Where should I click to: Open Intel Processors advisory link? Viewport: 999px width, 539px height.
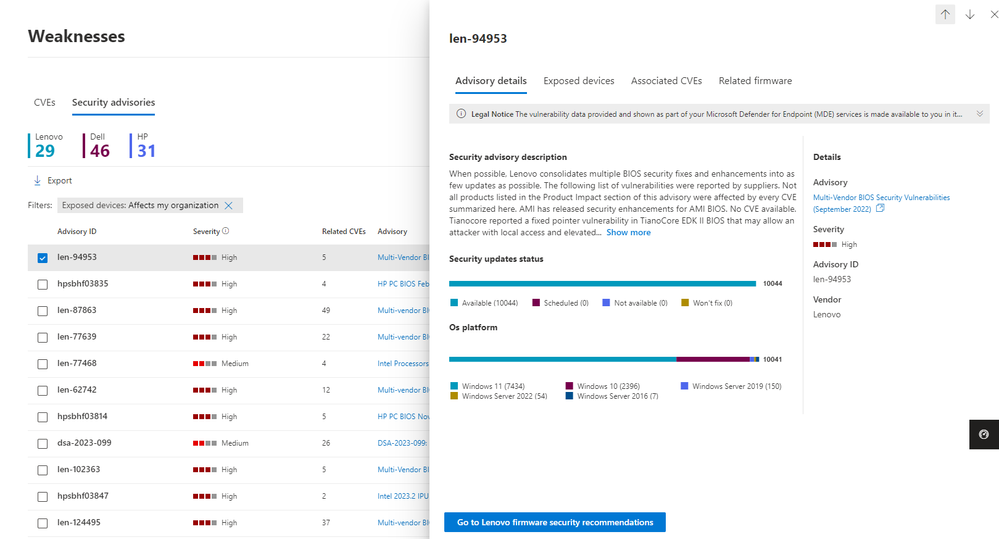(x=403, y=363)
